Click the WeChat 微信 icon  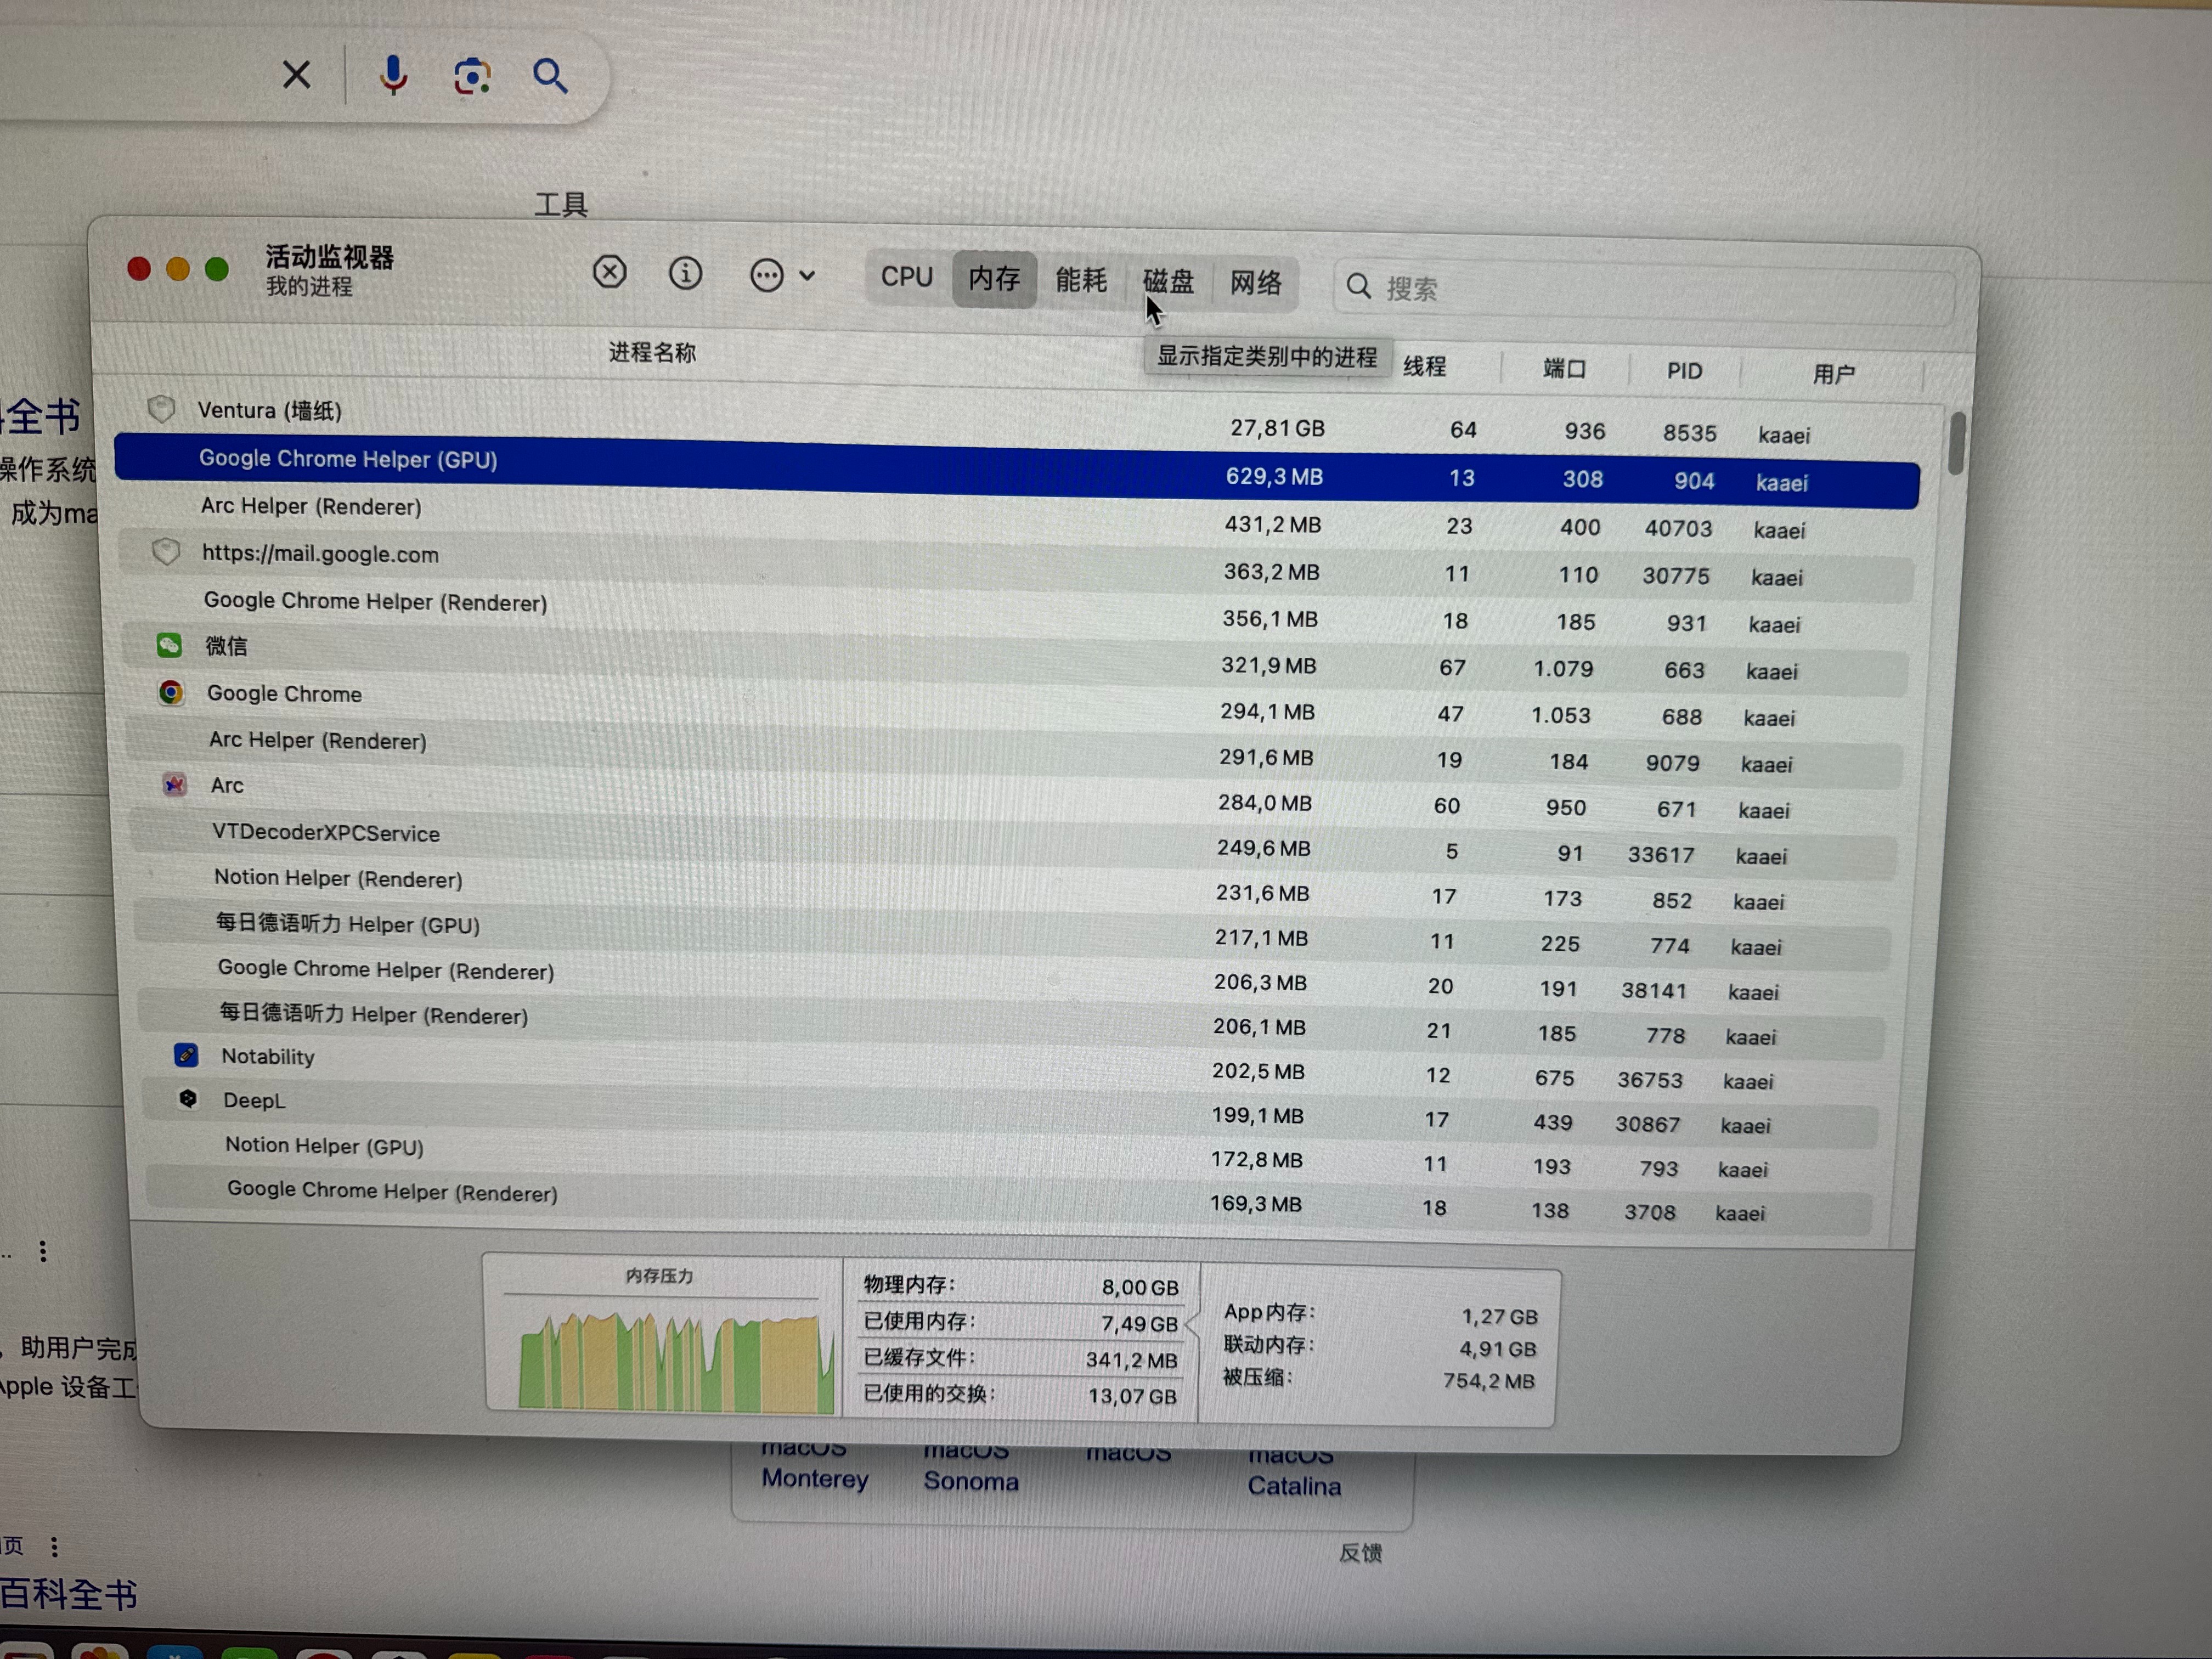coord(169,645)
